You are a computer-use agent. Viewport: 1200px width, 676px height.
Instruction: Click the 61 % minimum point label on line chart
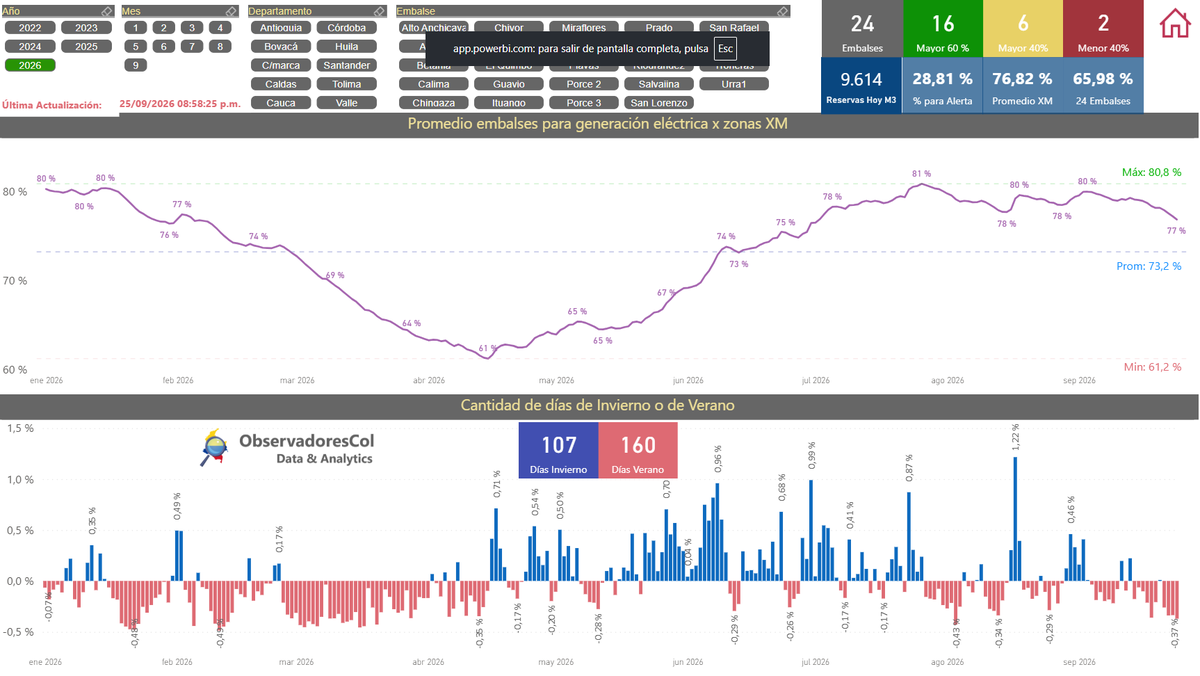[x=487, y=349]
